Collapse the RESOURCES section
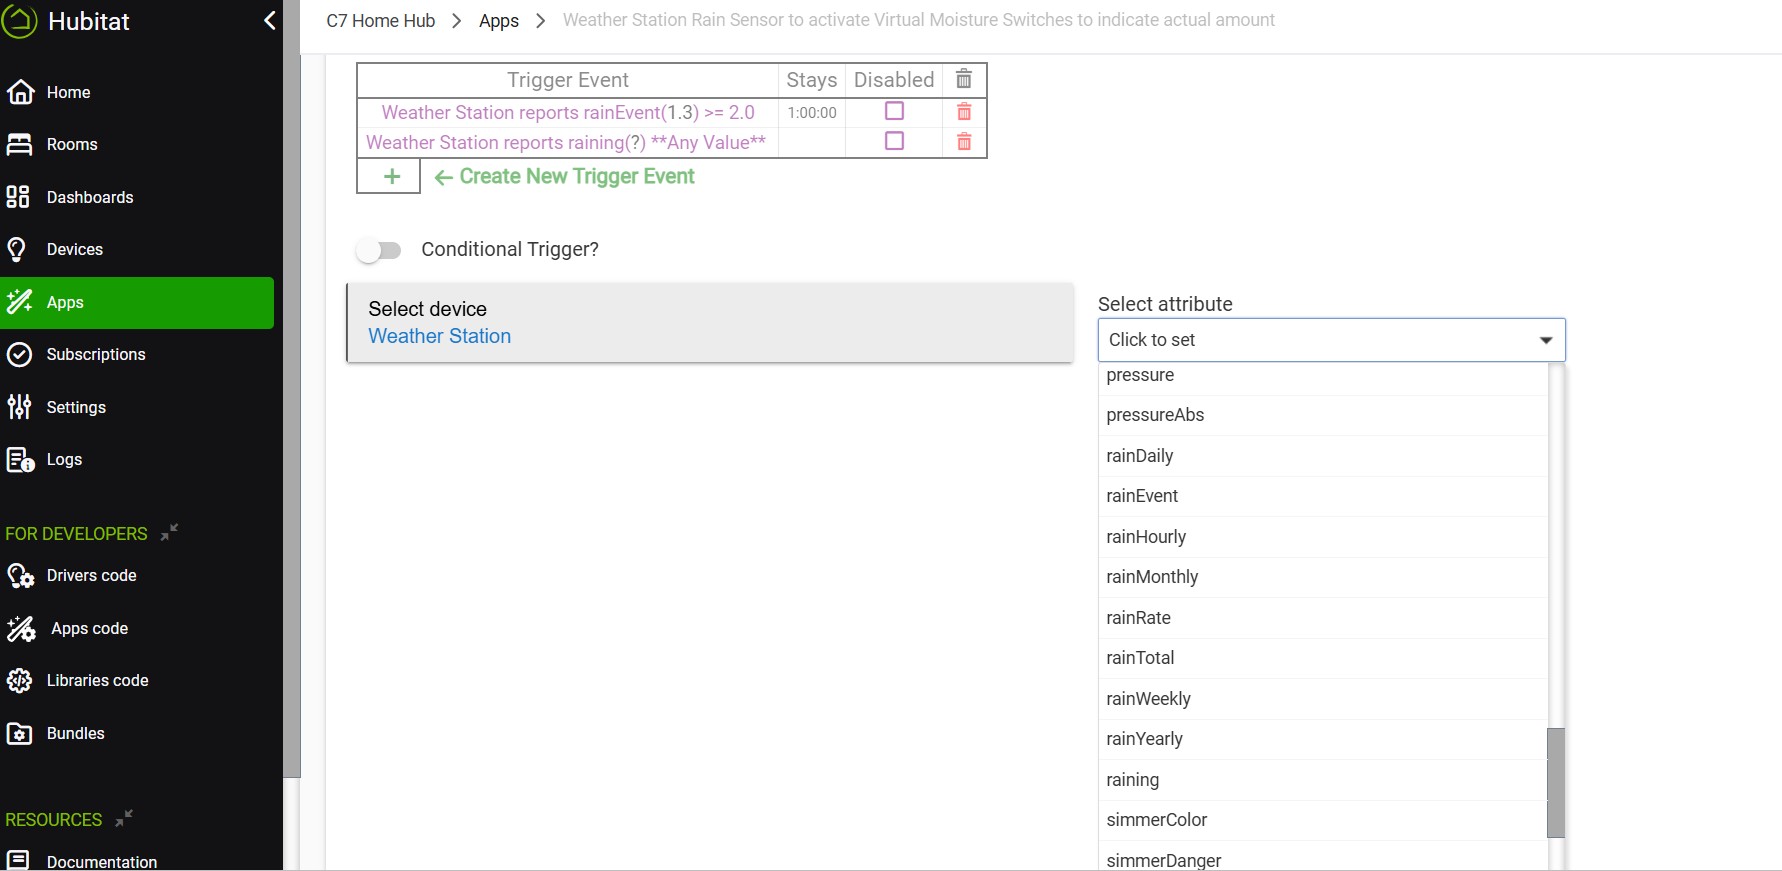 click(124, 818)
